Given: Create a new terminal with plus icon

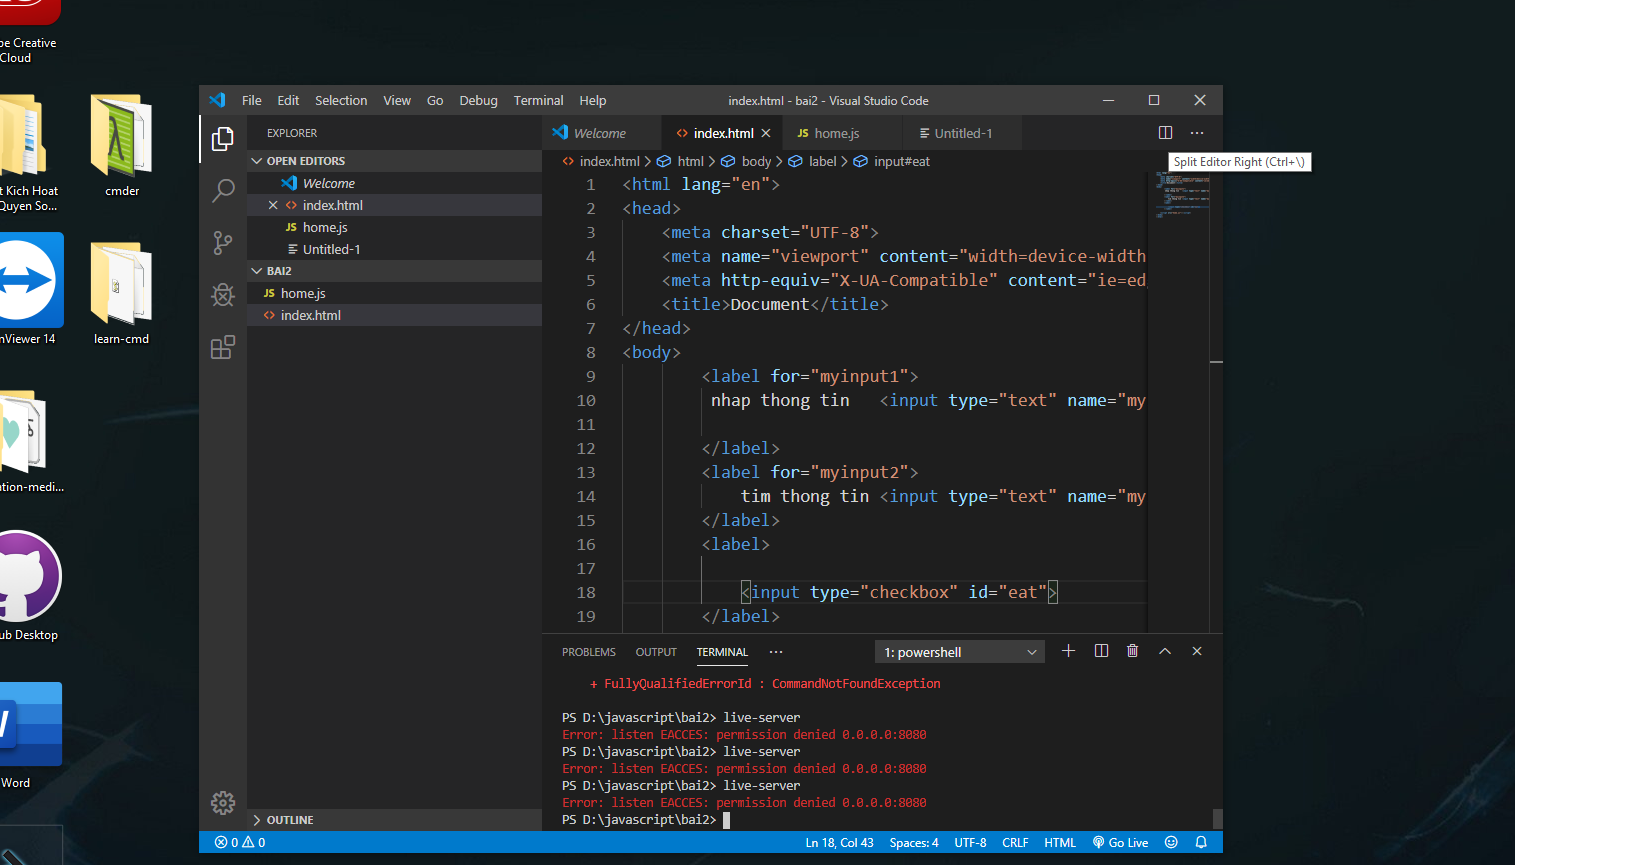Looking at the screenshot, I should [1068, 651].
